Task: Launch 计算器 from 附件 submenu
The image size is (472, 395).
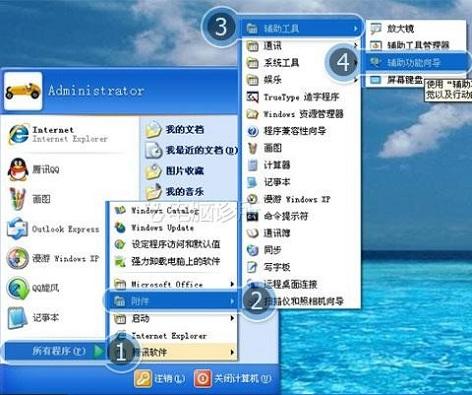Action: pyautogui.click(x=269, y=165)
